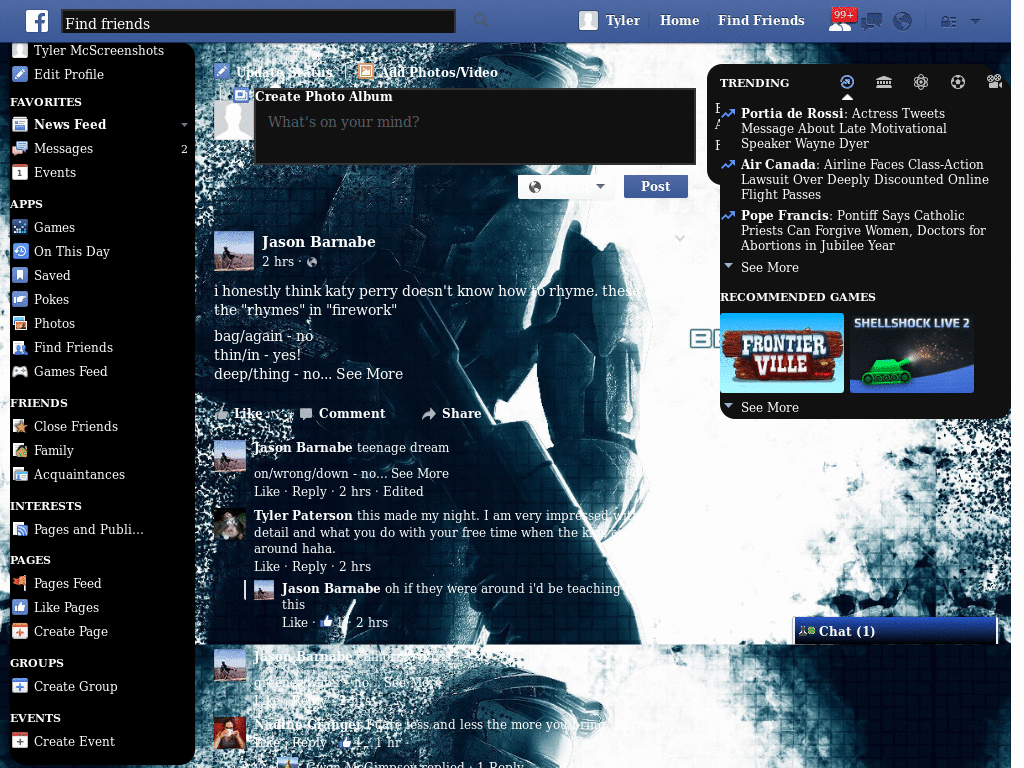Expand teenage dream comment See More
1024x768 pixels.
pos(419,473)
